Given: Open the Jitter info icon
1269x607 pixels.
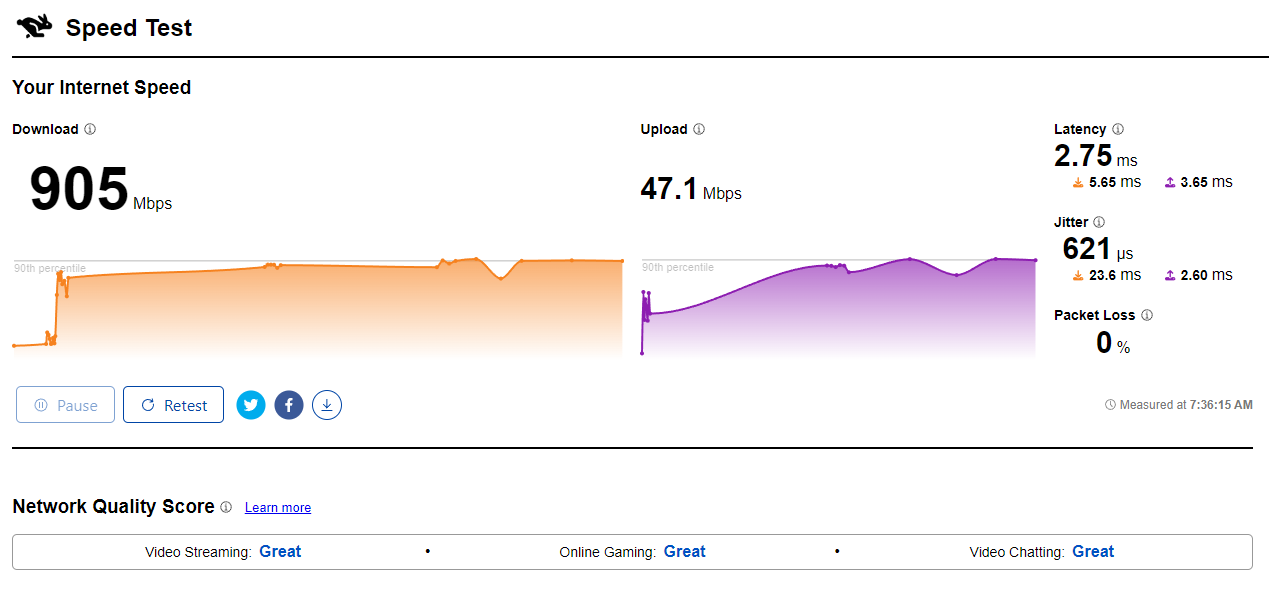Looking at the screenshot, I should (x=1099, y=222).
